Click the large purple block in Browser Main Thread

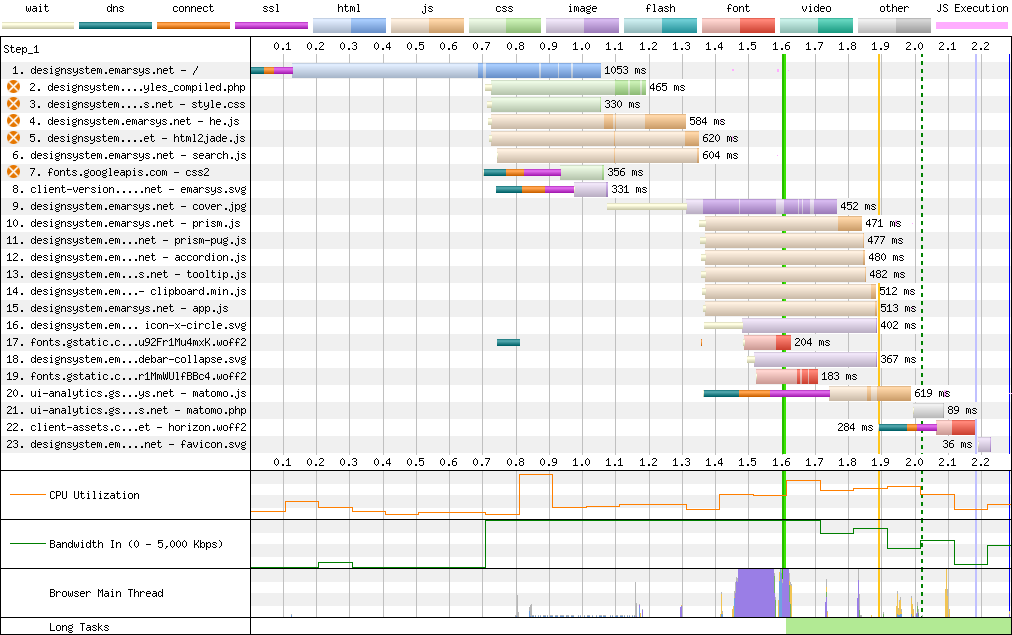click(x=756, y=593)
